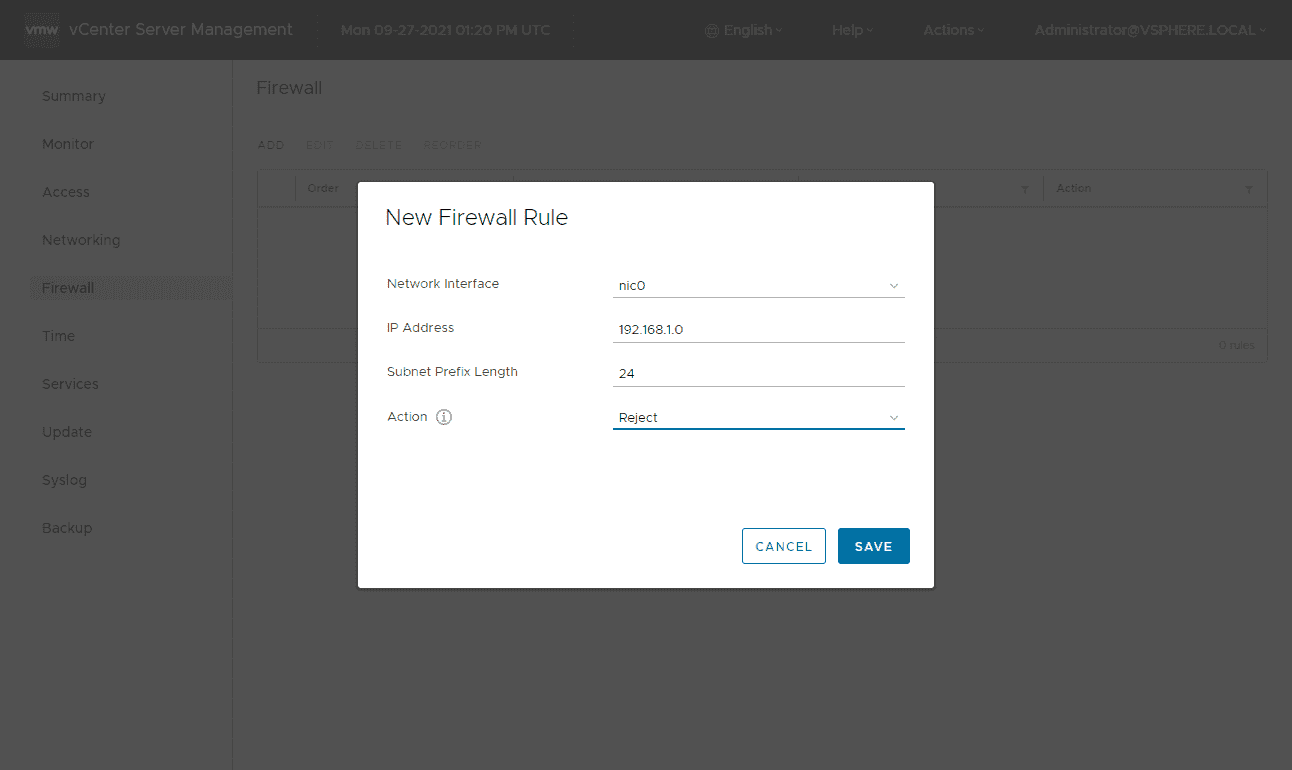Click the Subnet Prefix Length field

[x=758, y=373]
